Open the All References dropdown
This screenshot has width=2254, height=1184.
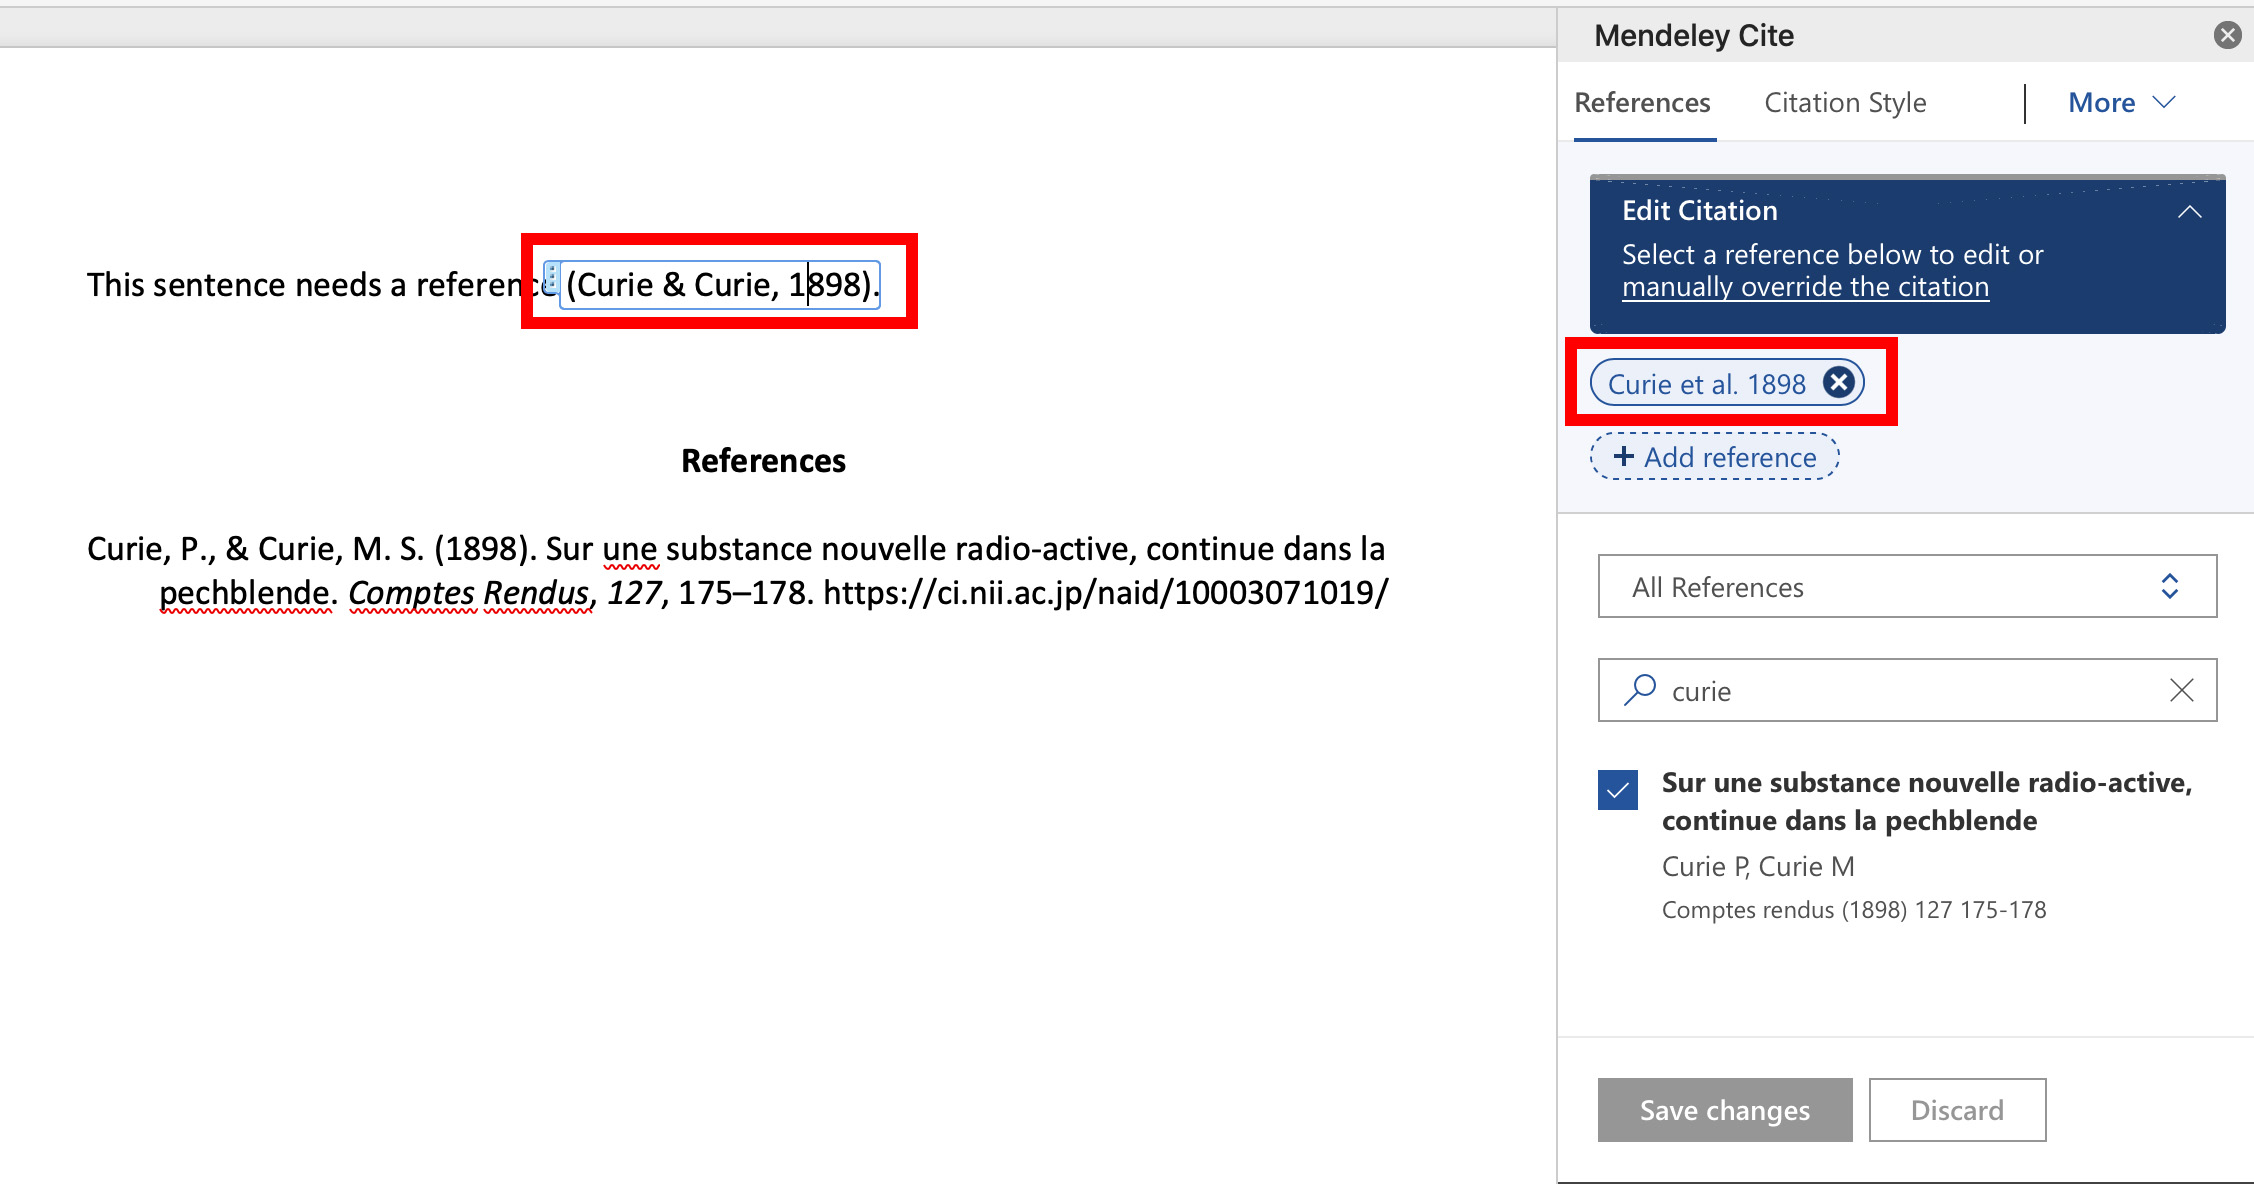(1906, 586)
